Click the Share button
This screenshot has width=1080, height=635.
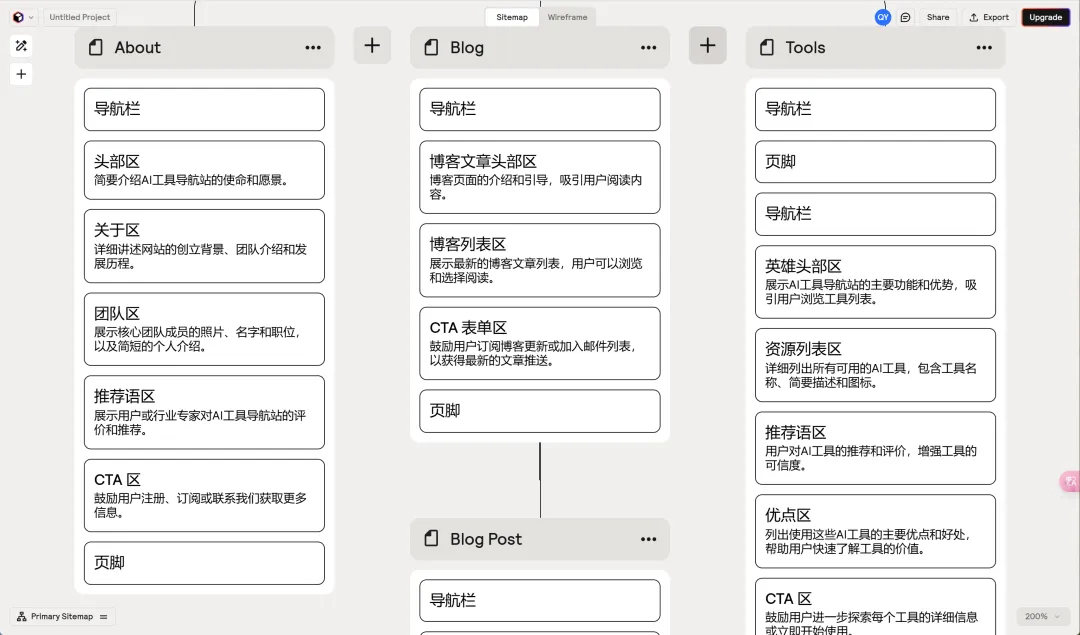[x=937, y=17]
